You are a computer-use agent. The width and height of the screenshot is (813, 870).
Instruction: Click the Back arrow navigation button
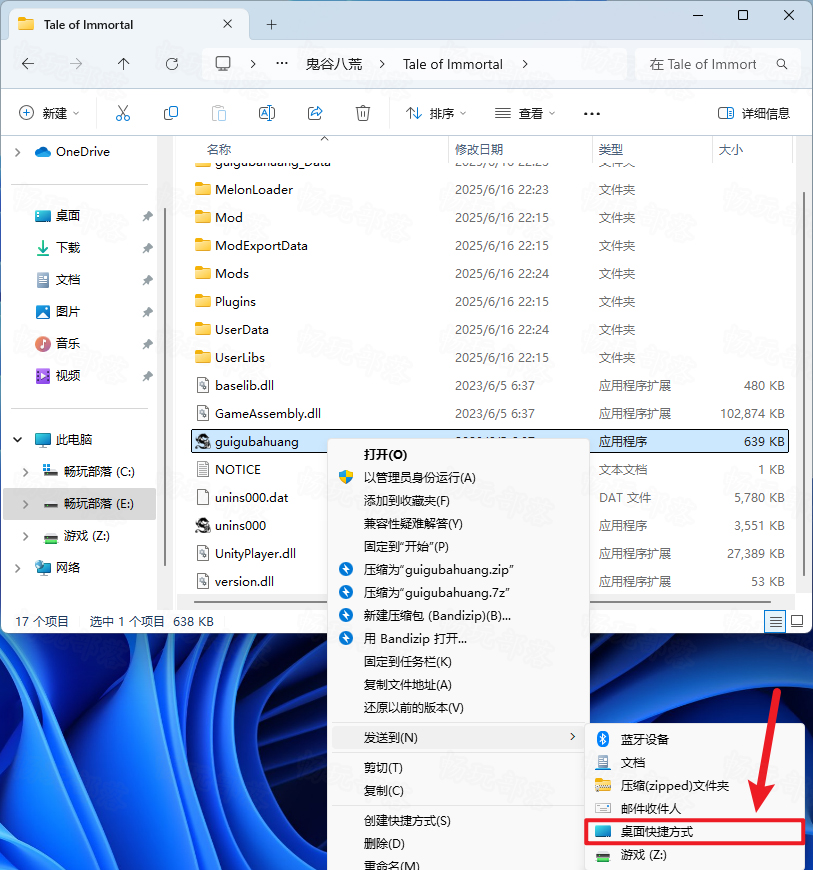(x=28, y=64)
